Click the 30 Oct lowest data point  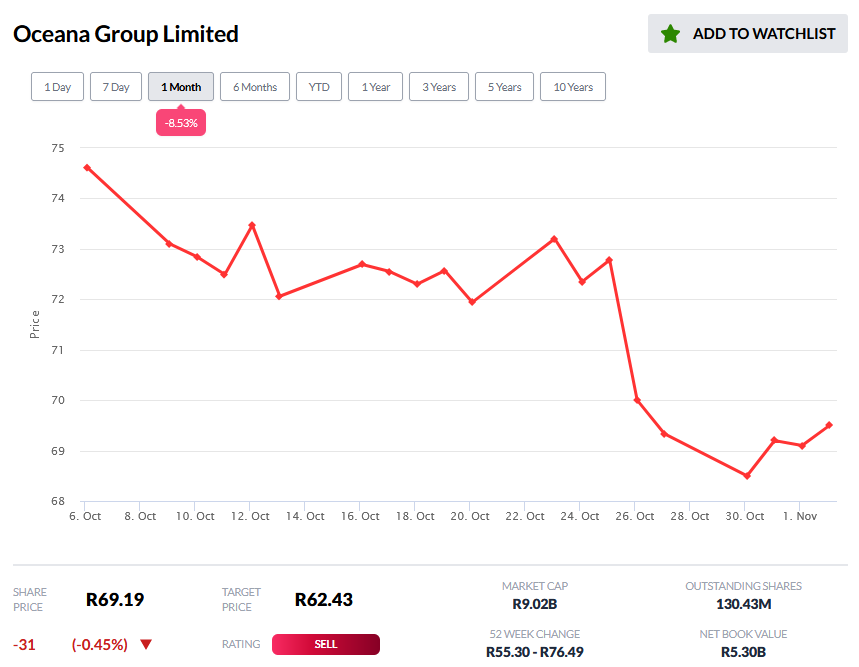pos(747,476)
